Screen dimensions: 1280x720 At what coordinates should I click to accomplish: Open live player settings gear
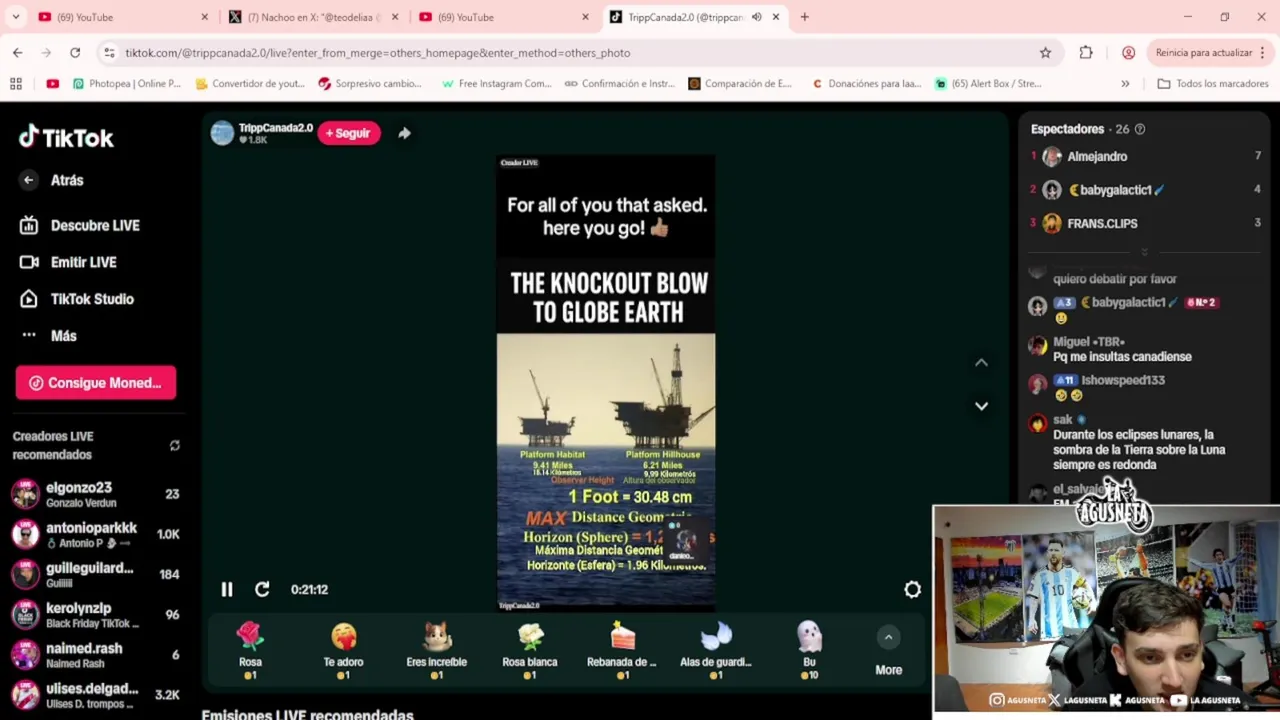point(912,590)
